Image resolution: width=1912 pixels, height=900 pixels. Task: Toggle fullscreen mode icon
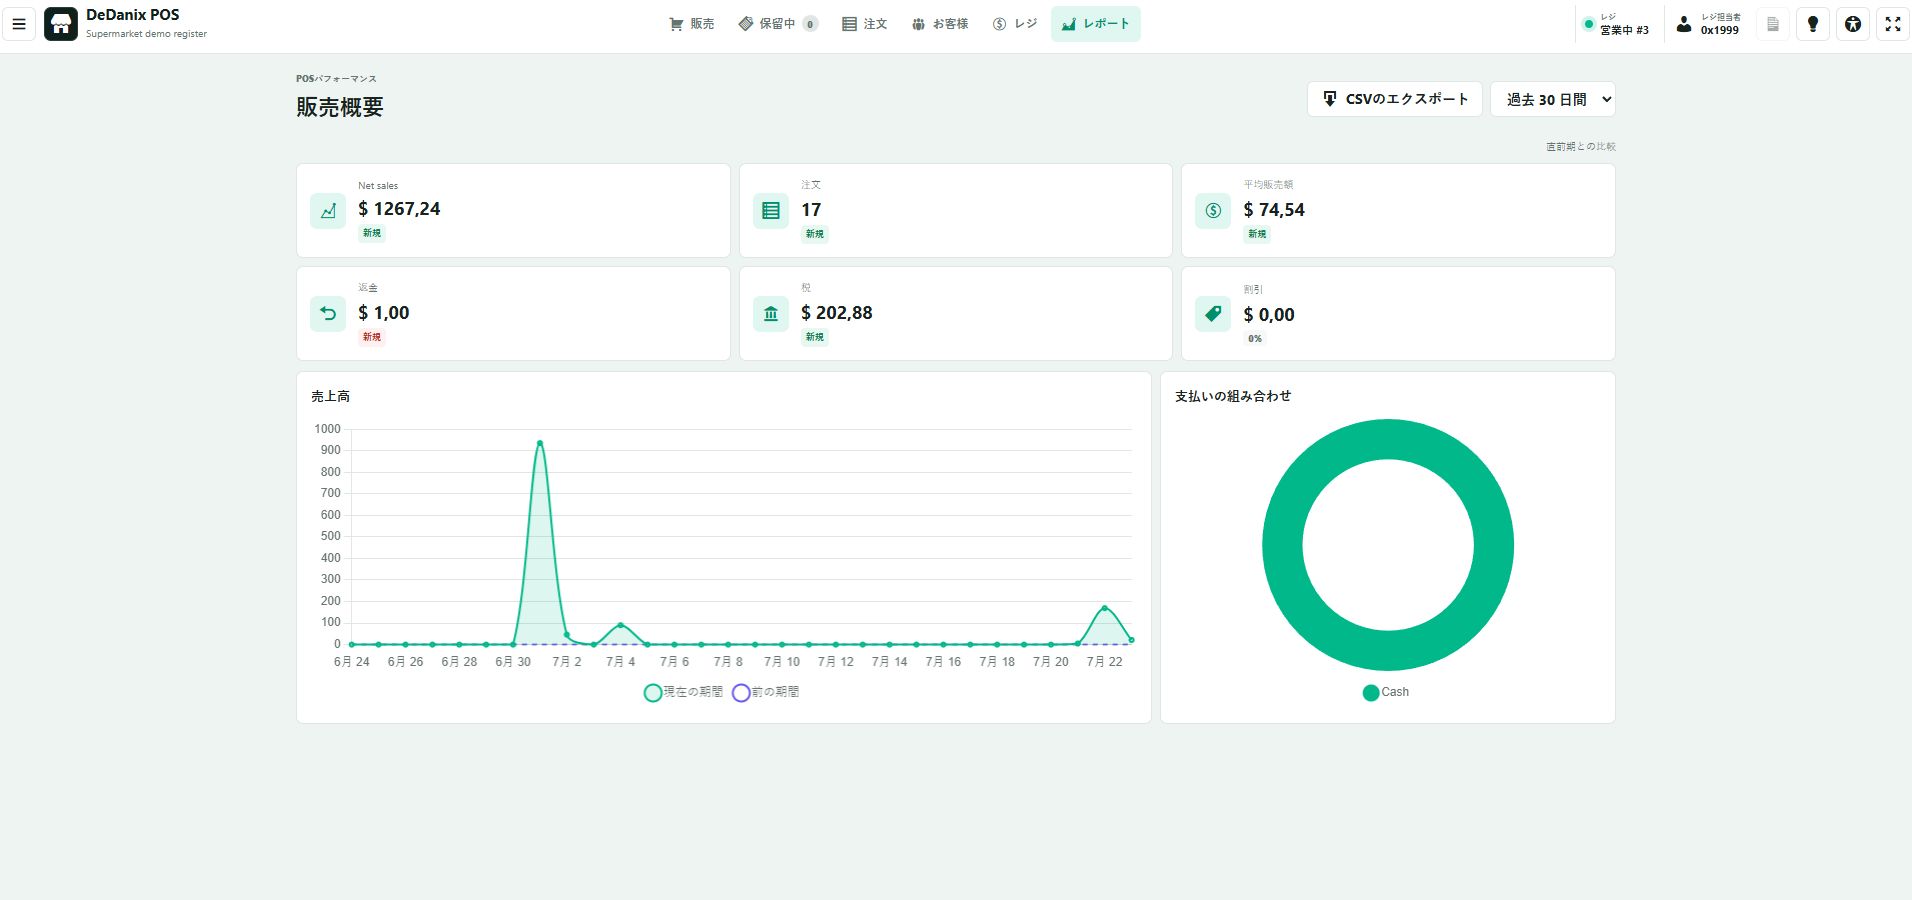tap(1893, 24)
